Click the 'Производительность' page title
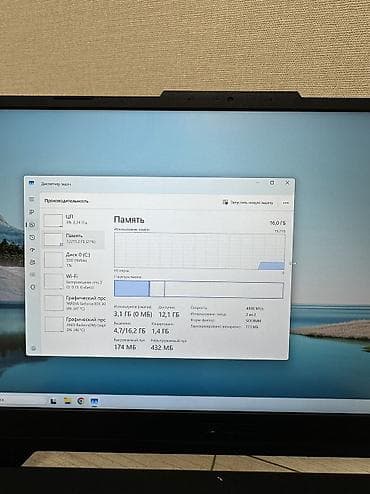The height and width of the screenshot is (494, 370). tap(66, 201)
